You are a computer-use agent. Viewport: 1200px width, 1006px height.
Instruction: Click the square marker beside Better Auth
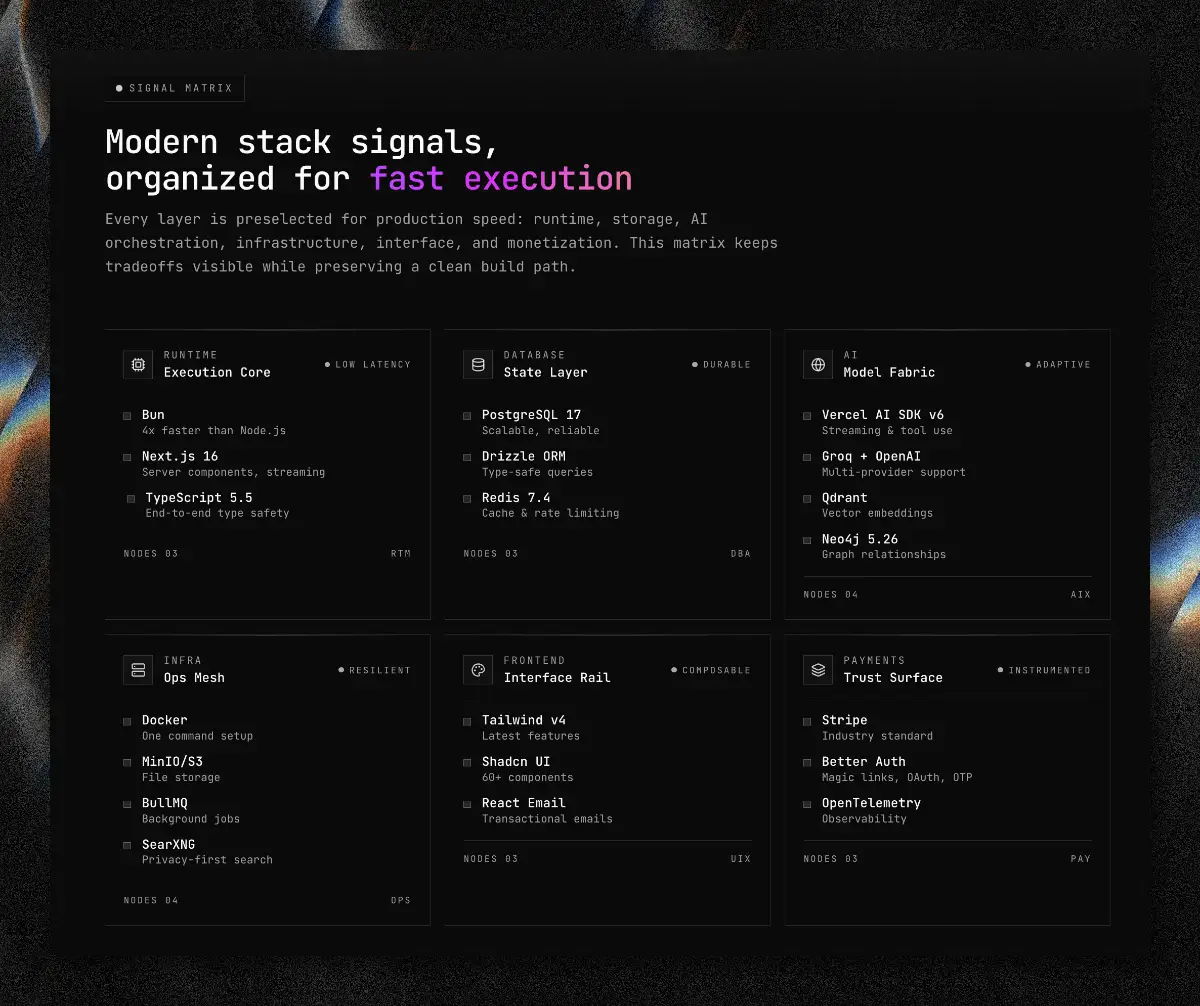[x=807, y=763]
